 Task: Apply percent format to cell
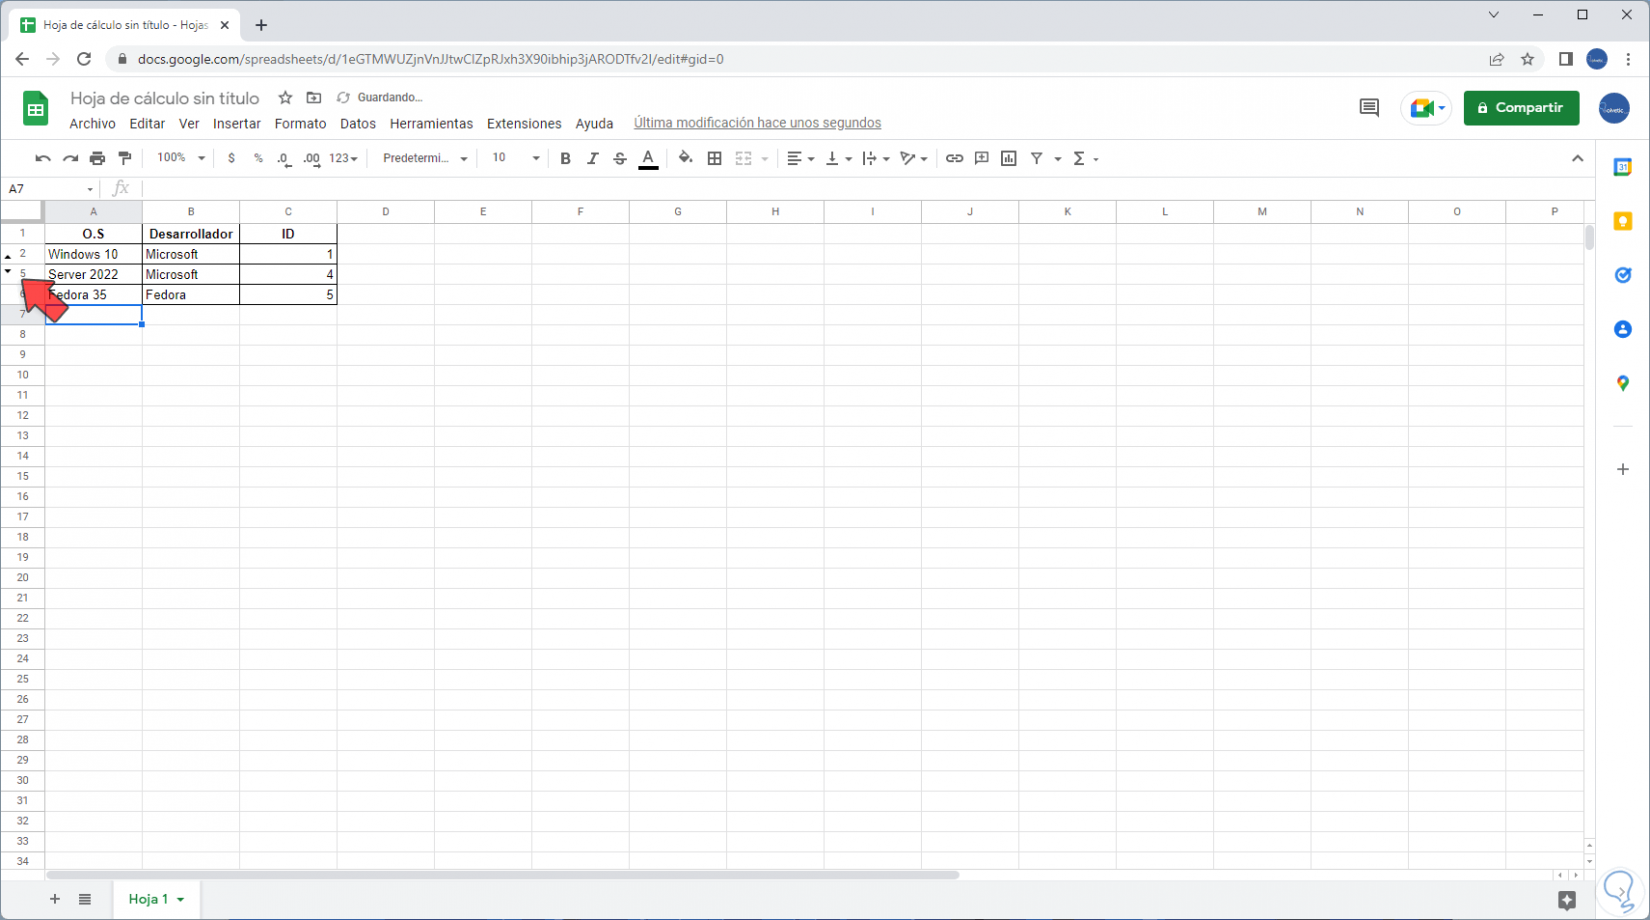tap(258, 158)
